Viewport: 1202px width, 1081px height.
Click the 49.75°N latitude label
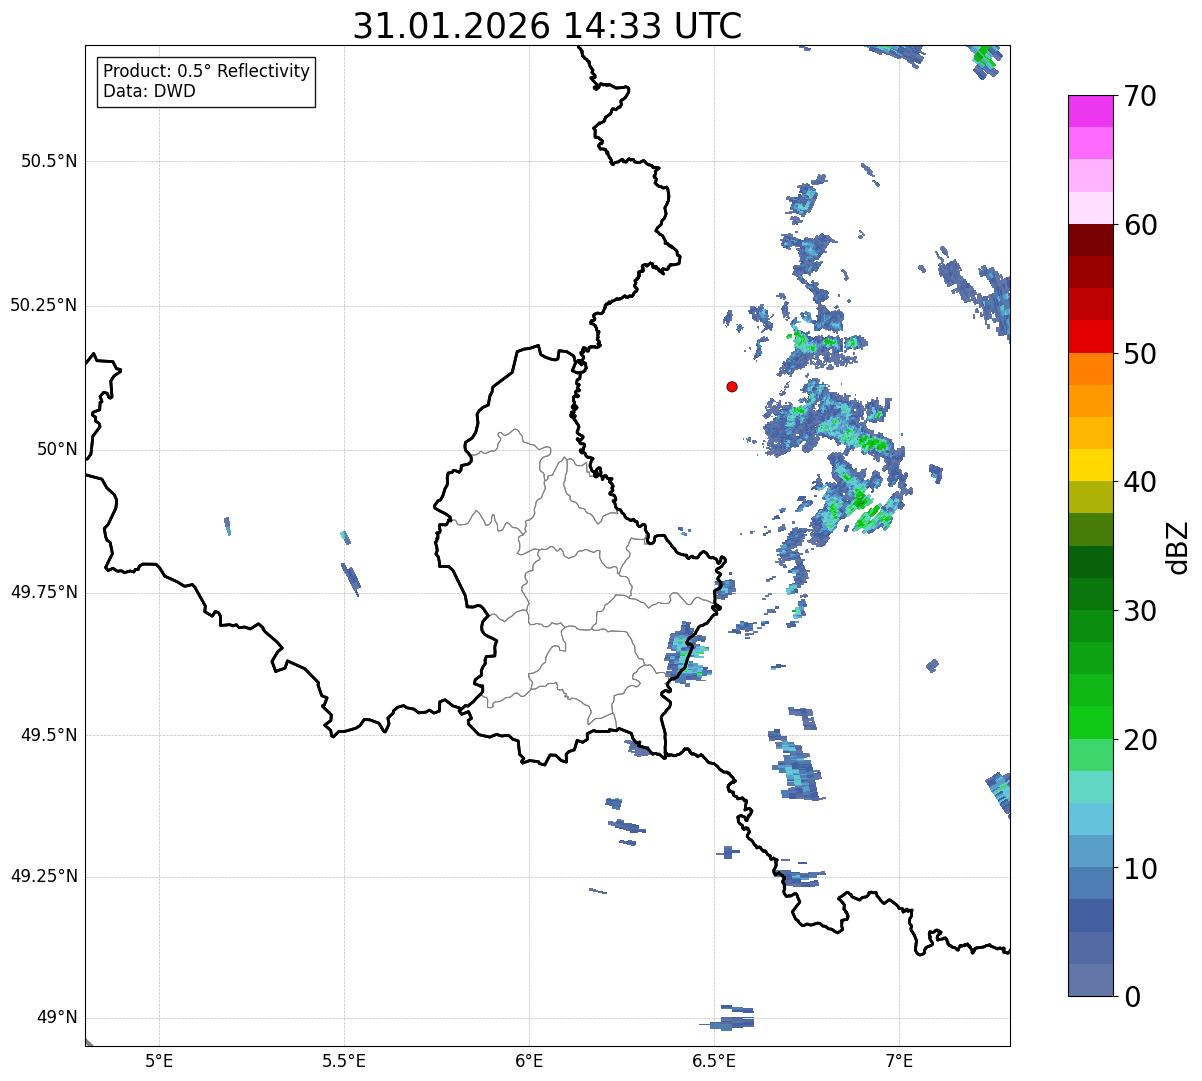click(x=43, y=592)
